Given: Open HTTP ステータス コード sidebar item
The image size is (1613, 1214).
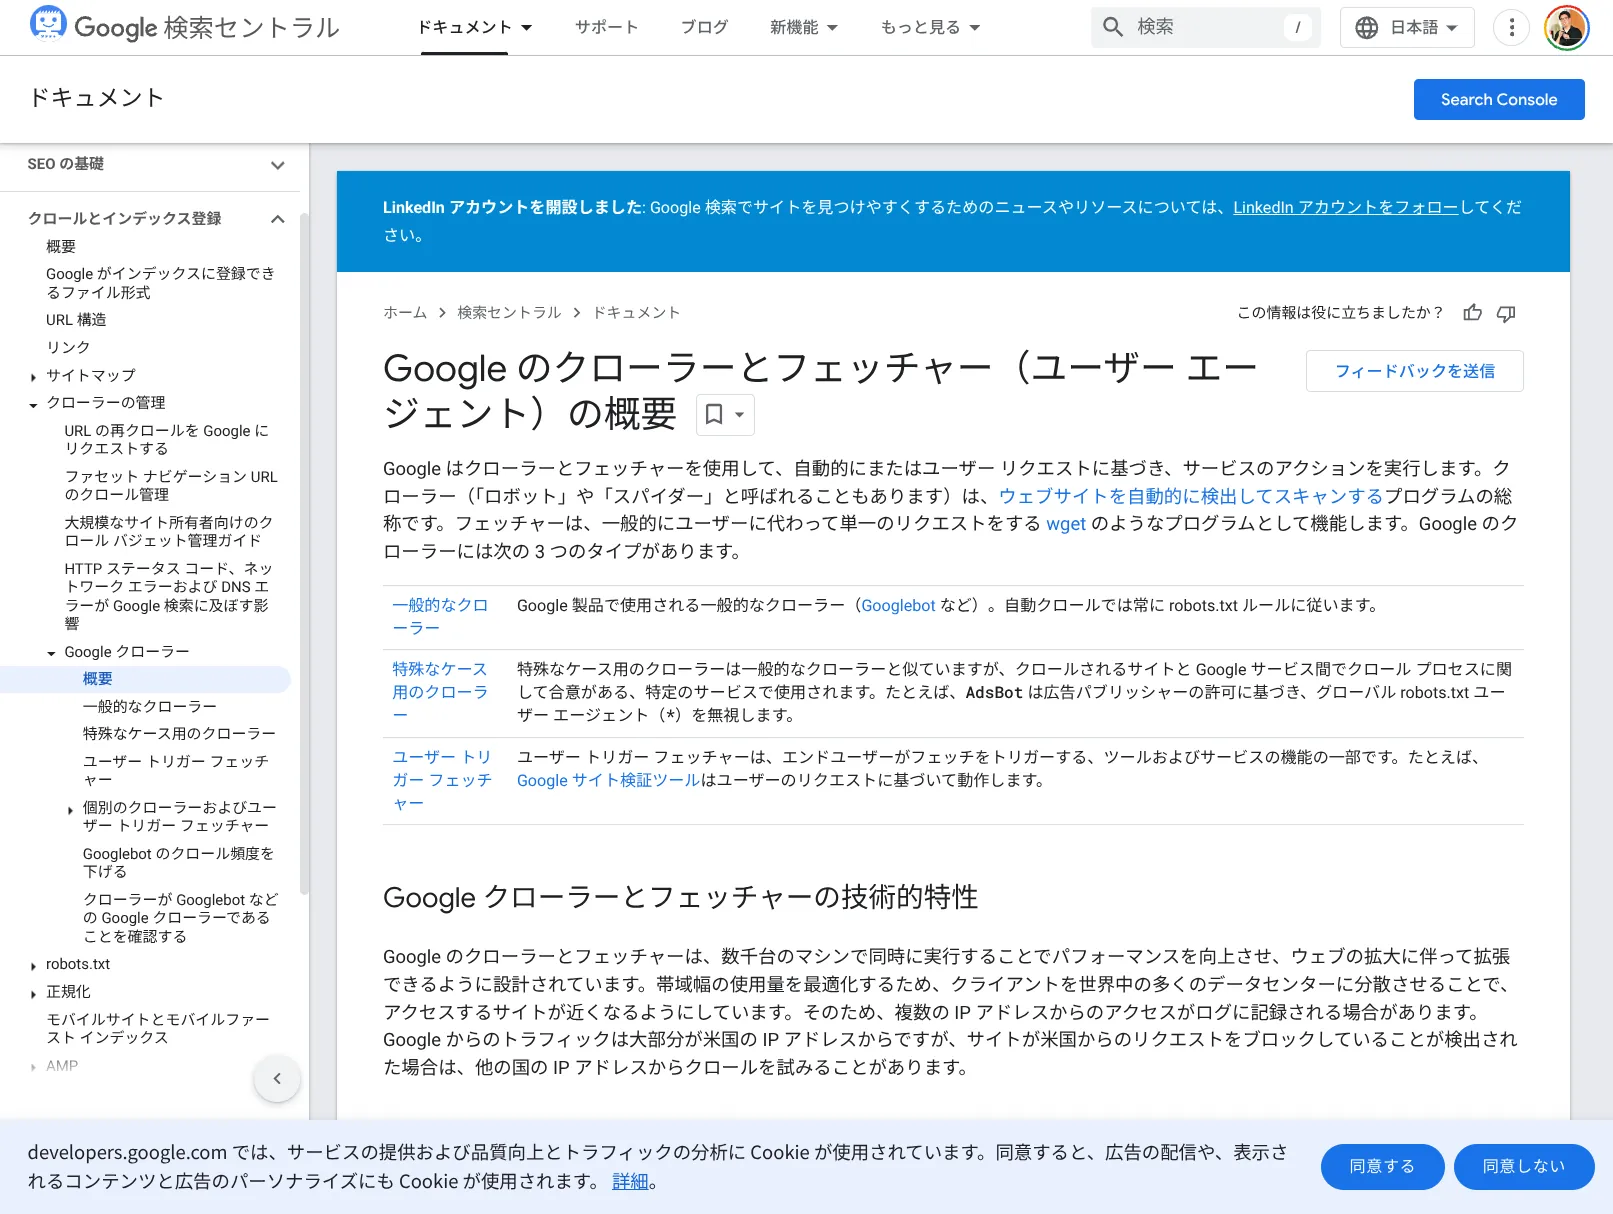Looking at the screenshot, I should (168, 596).
